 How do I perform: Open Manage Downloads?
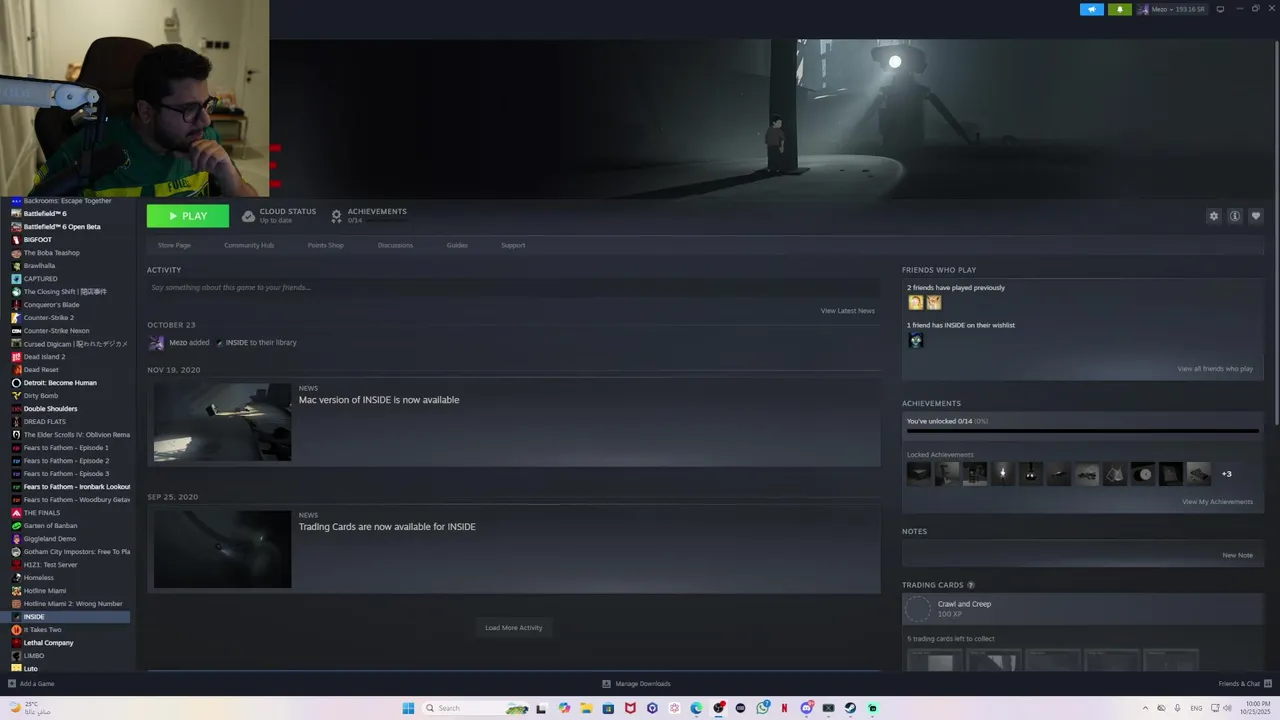[636, 684]
